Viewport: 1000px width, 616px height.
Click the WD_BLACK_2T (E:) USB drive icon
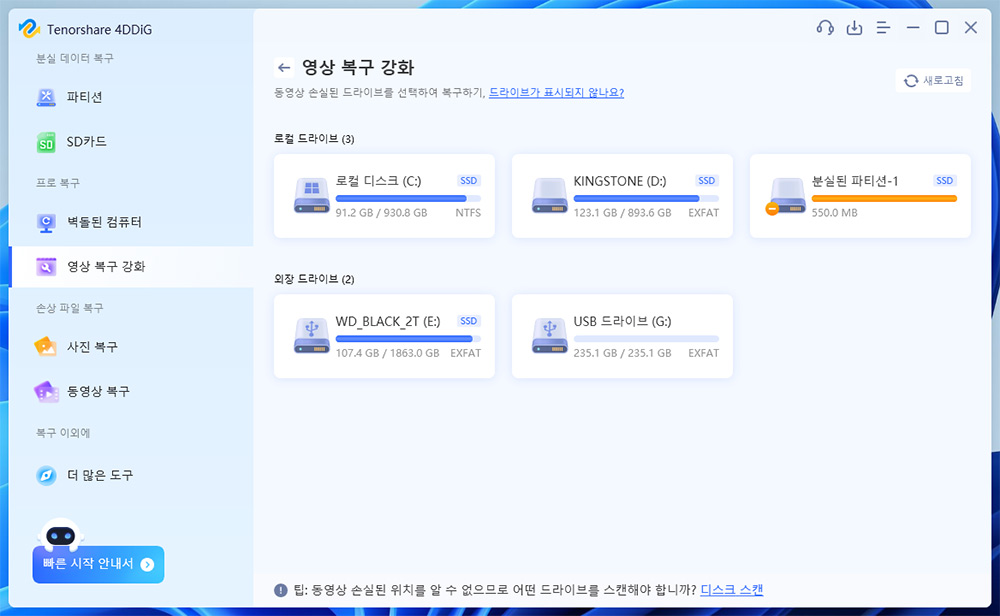point(311,335)
